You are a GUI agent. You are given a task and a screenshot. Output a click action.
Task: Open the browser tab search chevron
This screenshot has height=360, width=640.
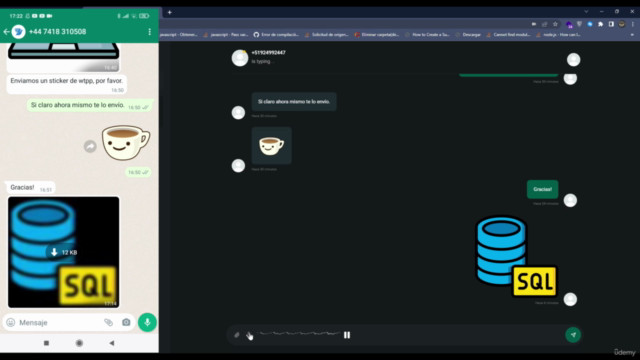(586, 11)
